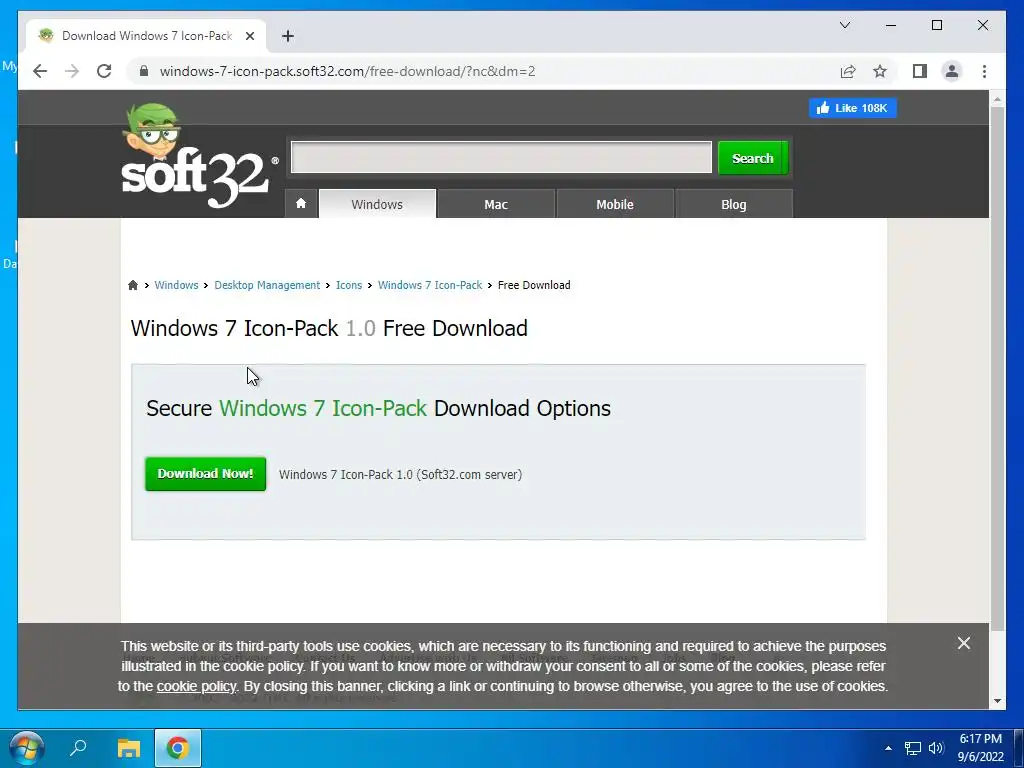Image resolution: width=1024 pixels, height=768 pixels.
Task: Click the scrollbar up arrow
Action: [x=997, y=99]
